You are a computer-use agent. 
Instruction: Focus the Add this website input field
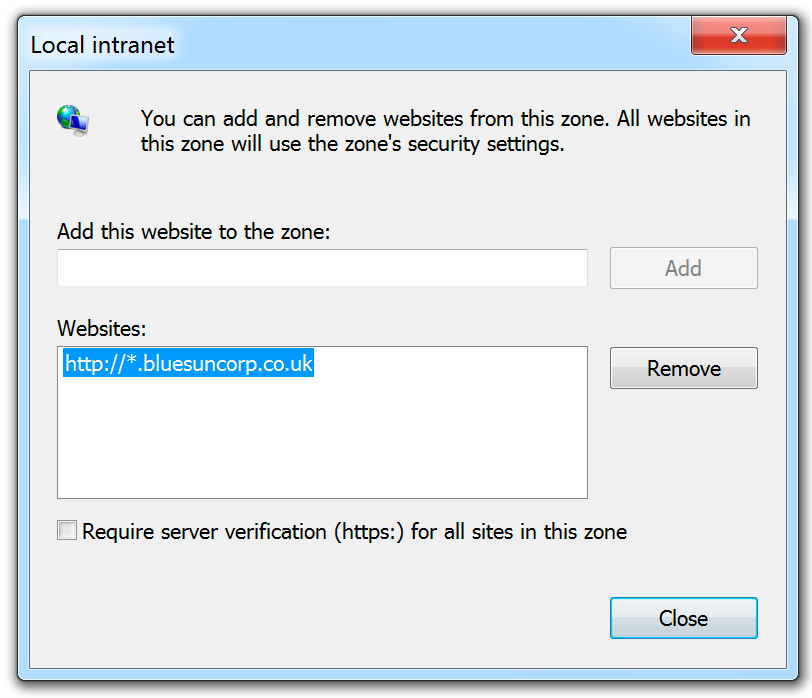tap(322, 268)
